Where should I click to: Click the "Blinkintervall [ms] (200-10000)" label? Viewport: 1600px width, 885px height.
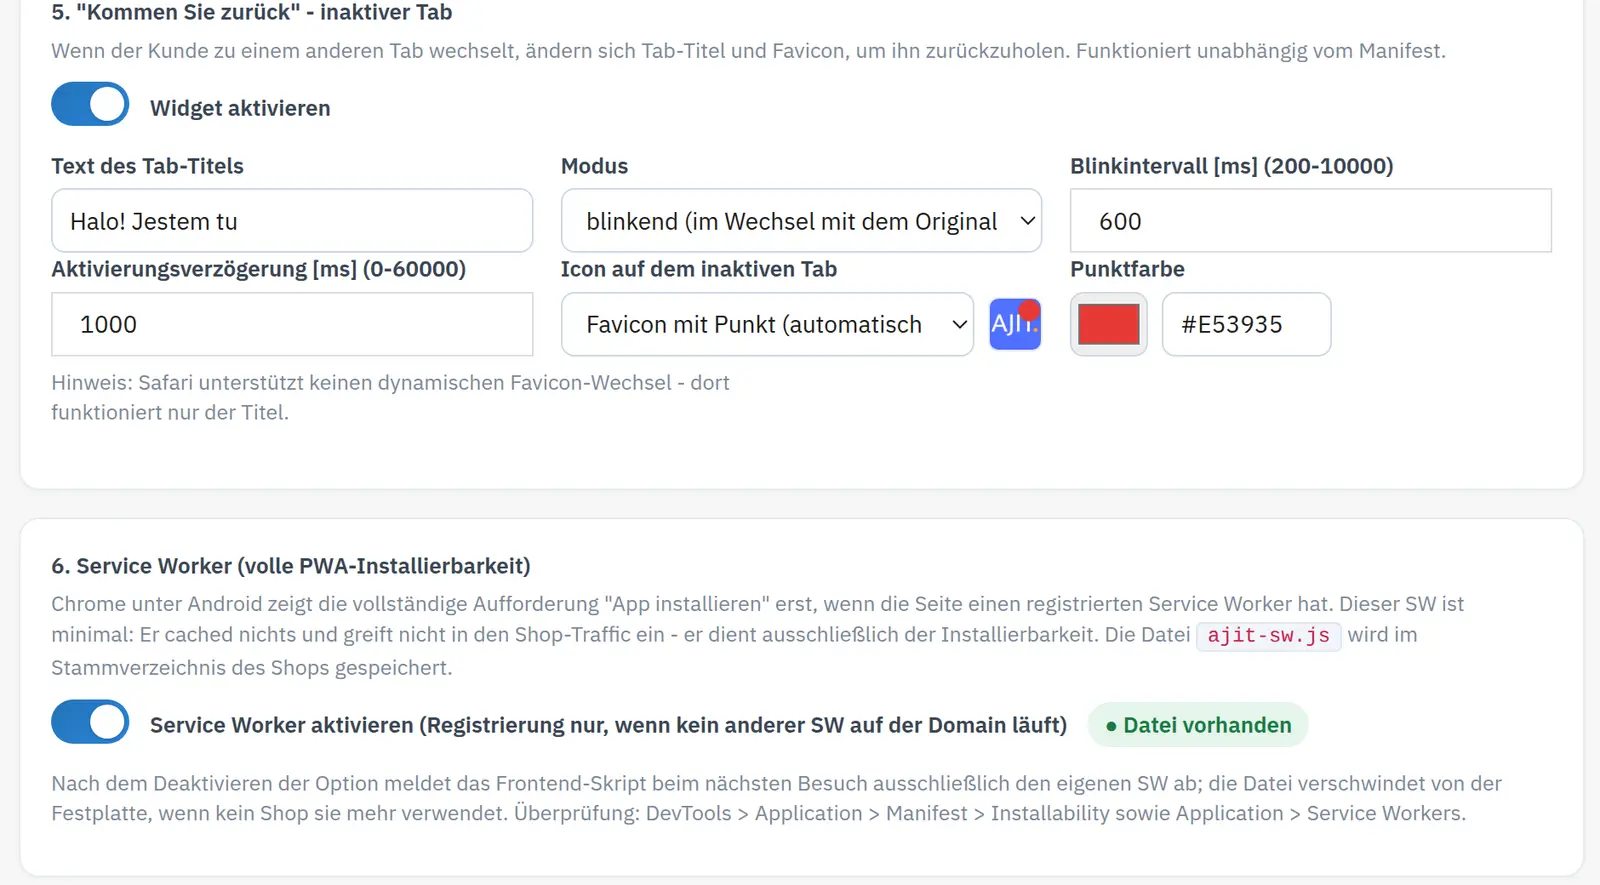(x=1231, y=166)
